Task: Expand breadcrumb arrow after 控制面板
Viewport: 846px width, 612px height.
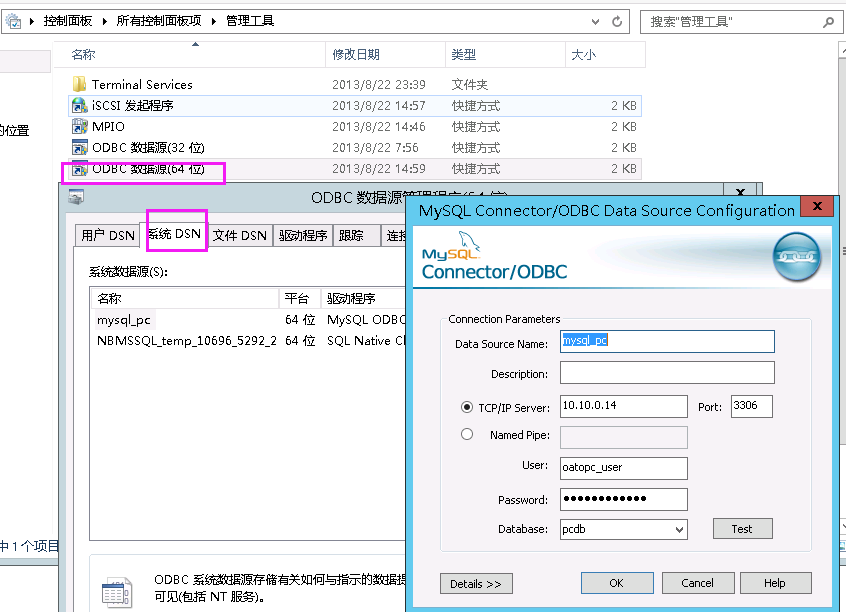Action: click(x=104, y=21)
